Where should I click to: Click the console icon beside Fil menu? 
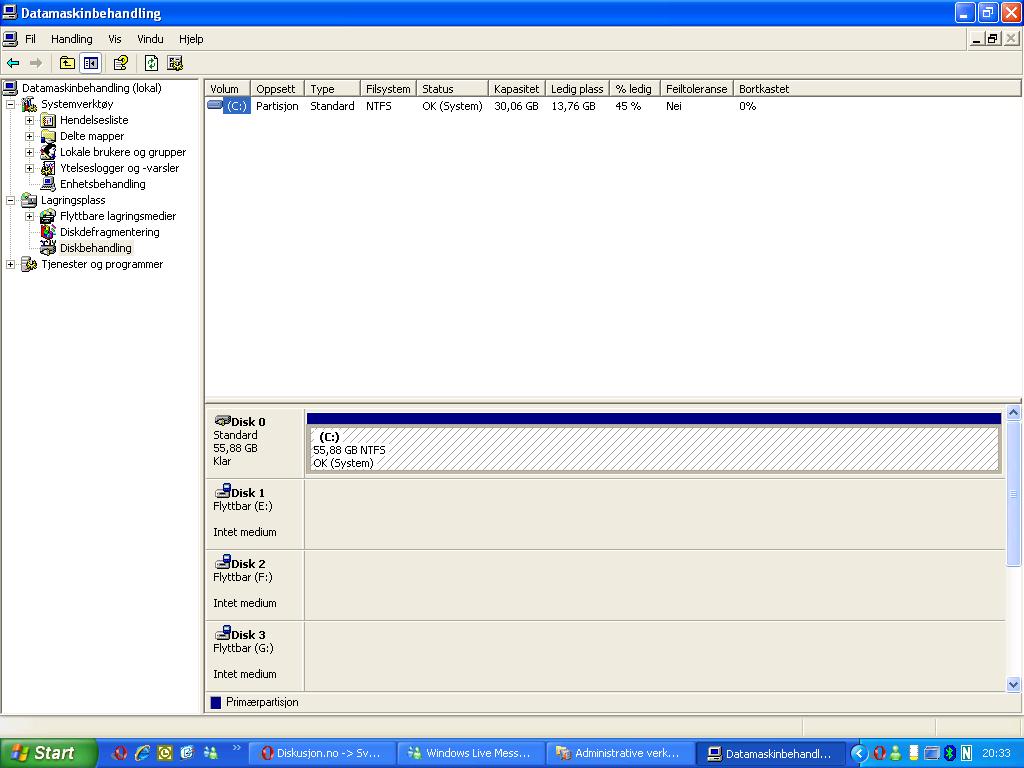point(10,39)
